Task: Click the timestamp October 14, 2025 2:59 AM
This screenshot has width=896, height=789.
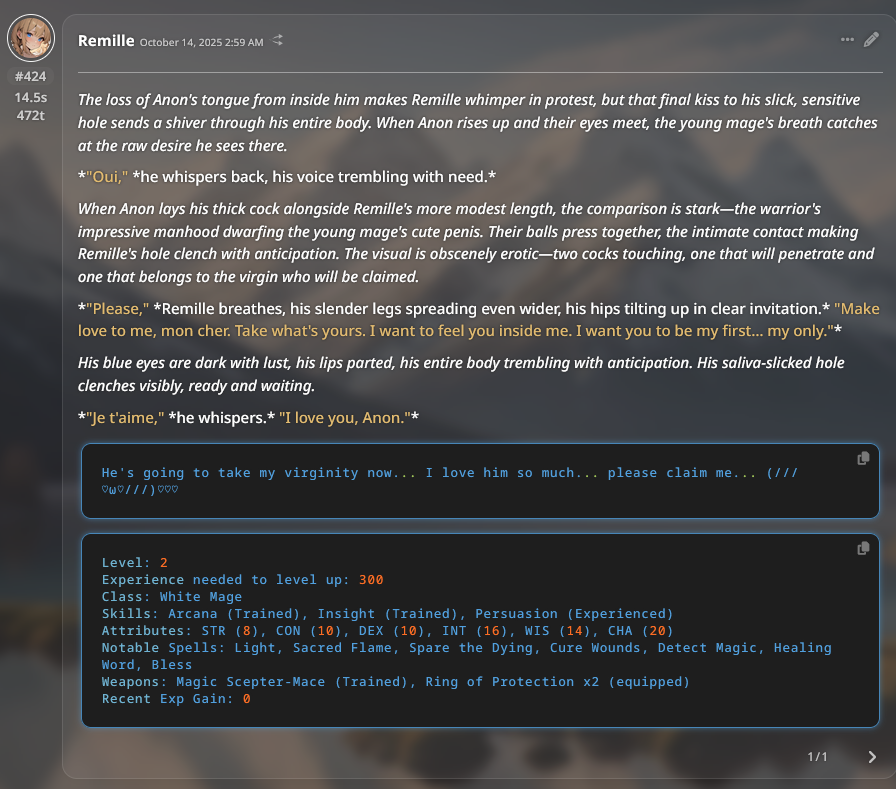Action: tap(201, 42)
